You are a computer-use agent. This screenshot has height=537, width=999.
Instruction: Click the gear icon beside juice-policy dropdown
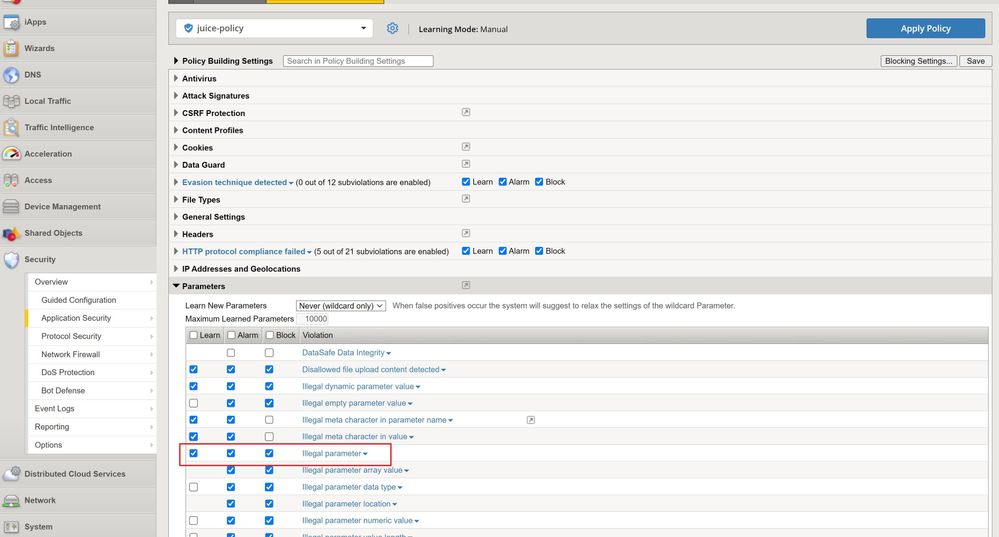point(392,29)
